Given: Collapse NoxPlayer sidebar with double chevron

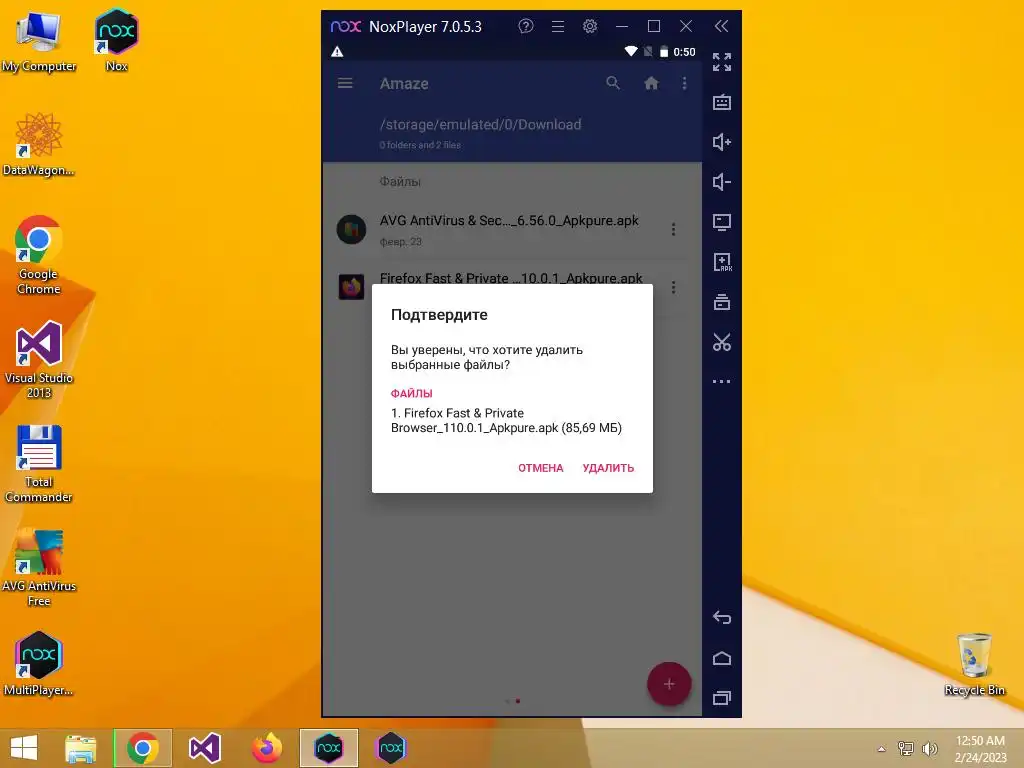Looking at the screenshot, I should pyautogui.click(x=721, y=26).
